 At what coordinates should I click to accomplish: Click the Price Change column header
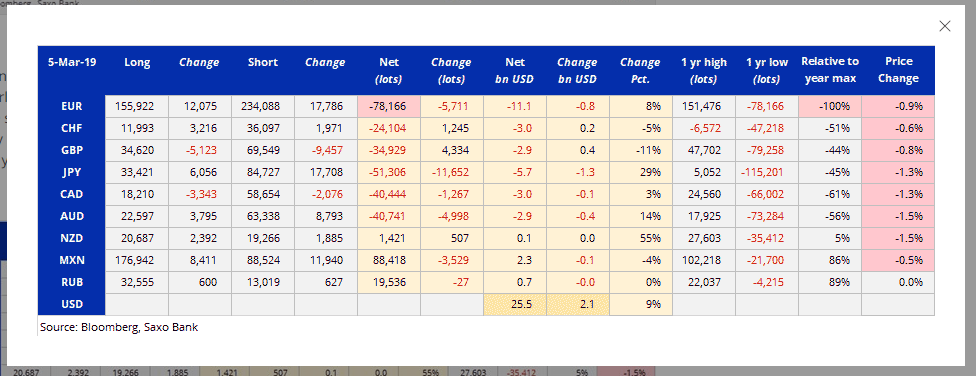pyautogui.click(x=898, y=70)
